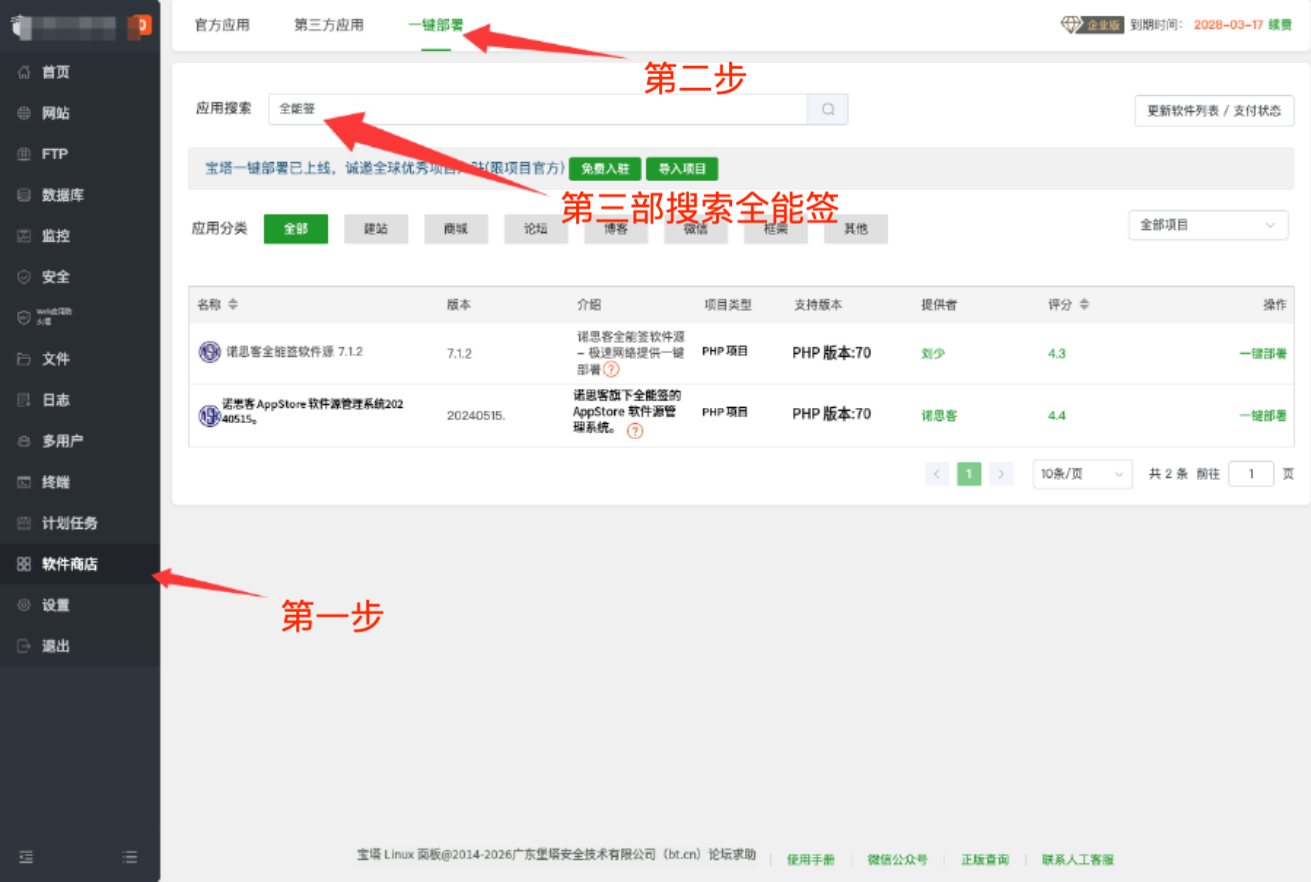Viewport: 1311px width, 882px height.
Task: Click the 免费入驻 button
Action: [606, 168]
